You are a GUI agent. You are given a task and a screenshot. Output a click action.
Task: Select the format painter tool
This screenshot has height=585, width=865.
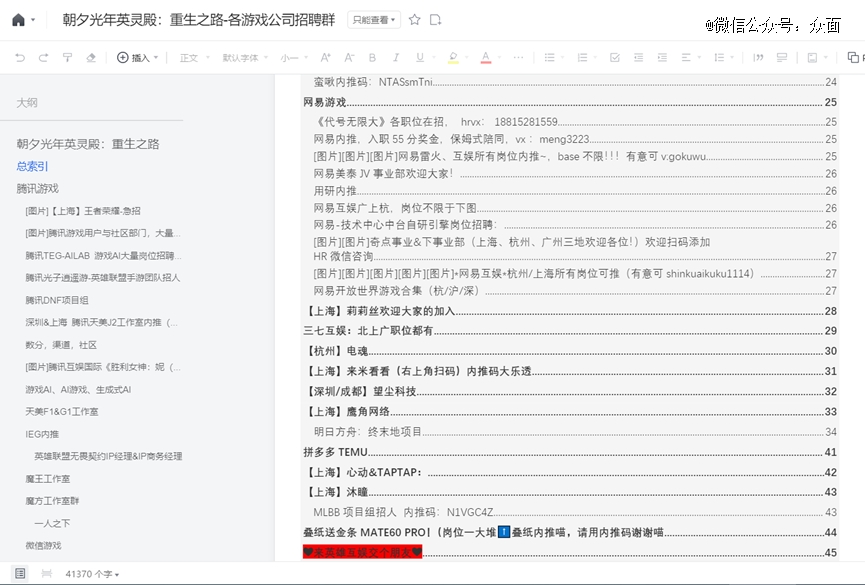click(x=67, y=57)
